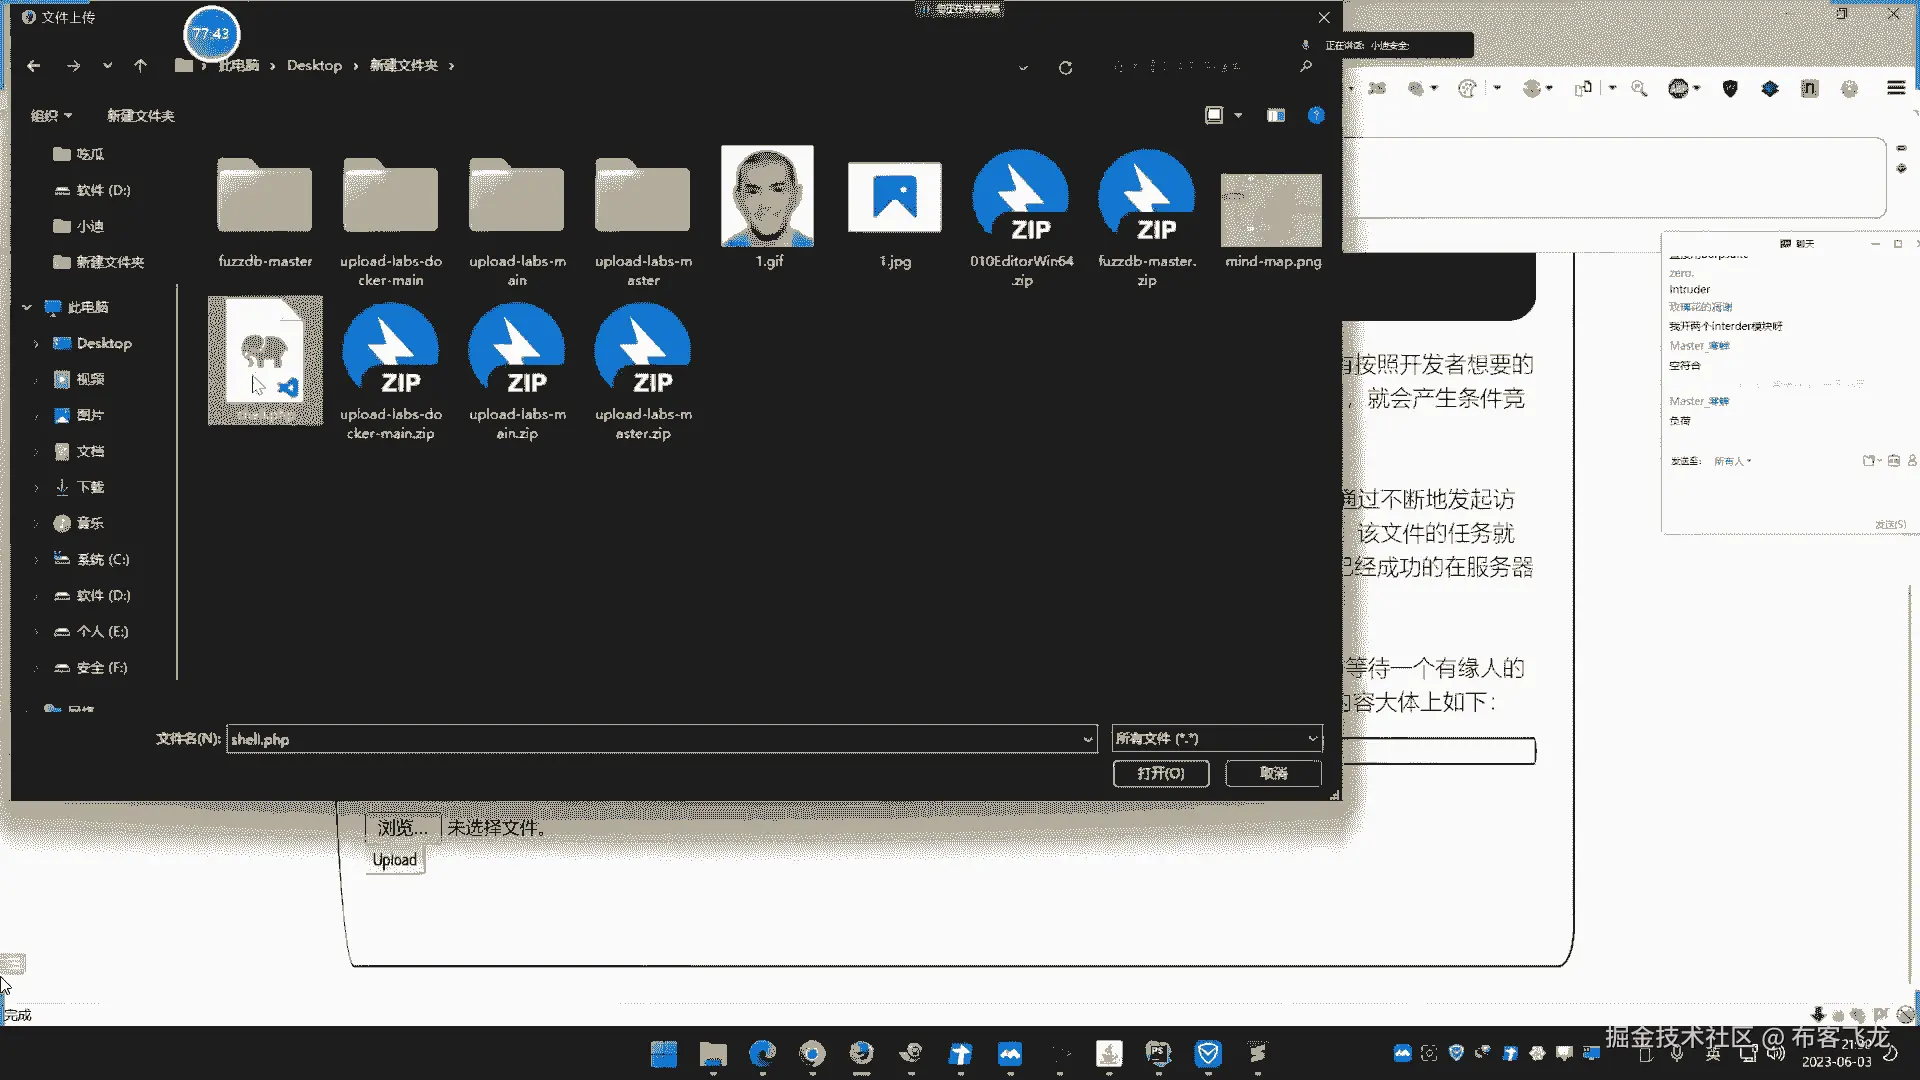
Task: Click the back navigation arrow
Action: tap(34, 66)
